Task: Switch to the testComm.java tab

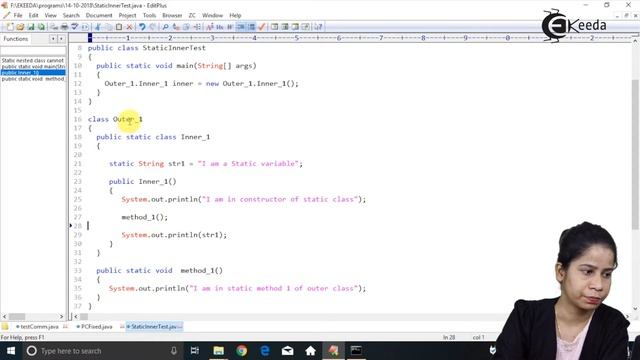Action: click(x=39, y=327)
